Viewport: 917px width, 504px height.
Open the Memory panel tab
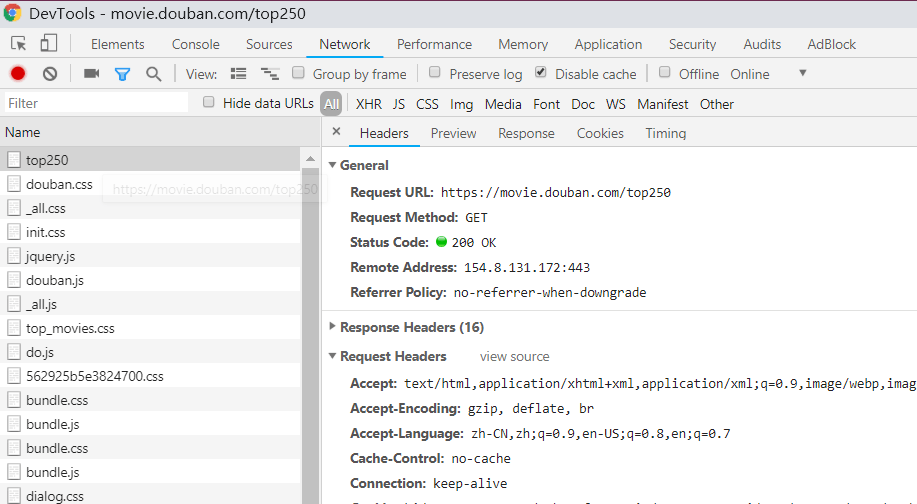coord(523,44)
